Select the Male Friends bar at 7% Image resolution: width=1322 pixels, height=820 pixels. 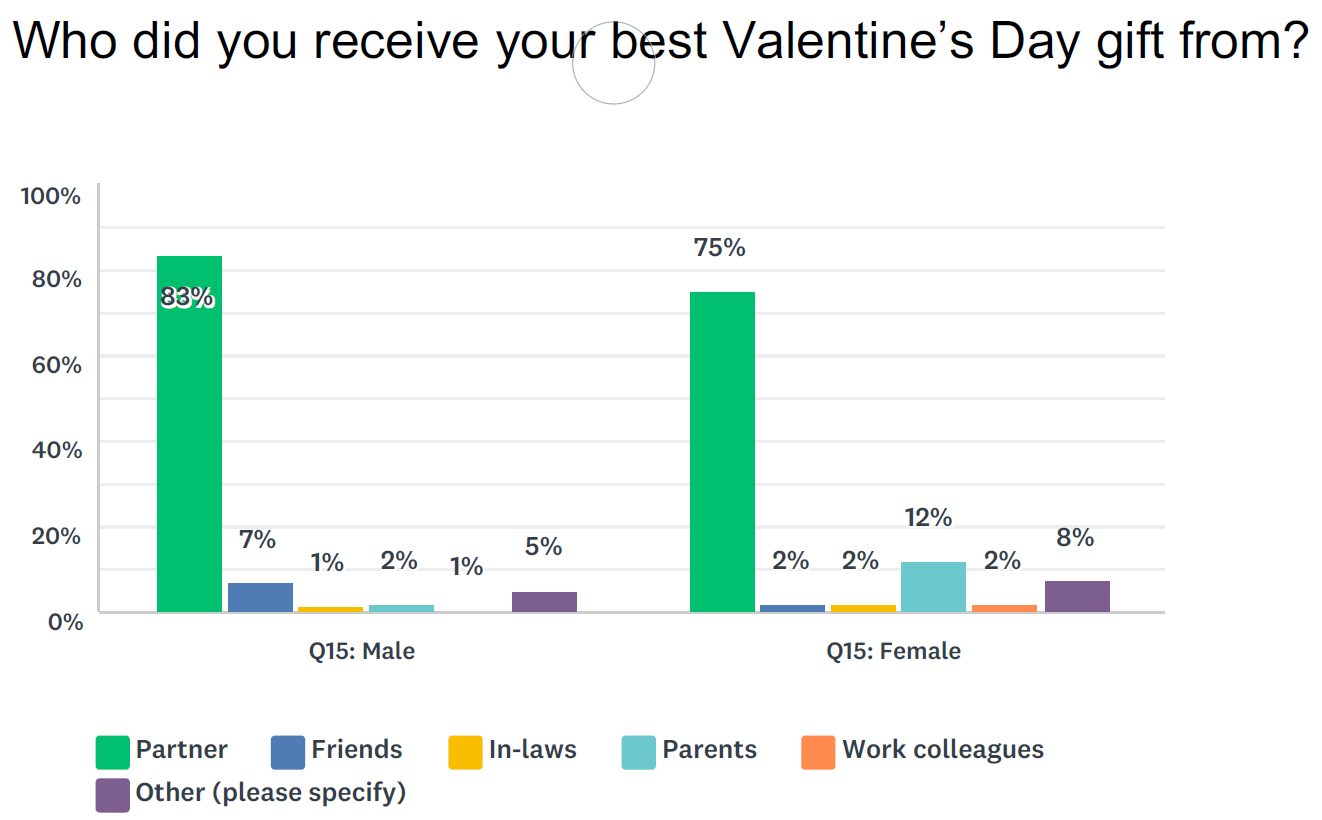[x=260, y=597]
